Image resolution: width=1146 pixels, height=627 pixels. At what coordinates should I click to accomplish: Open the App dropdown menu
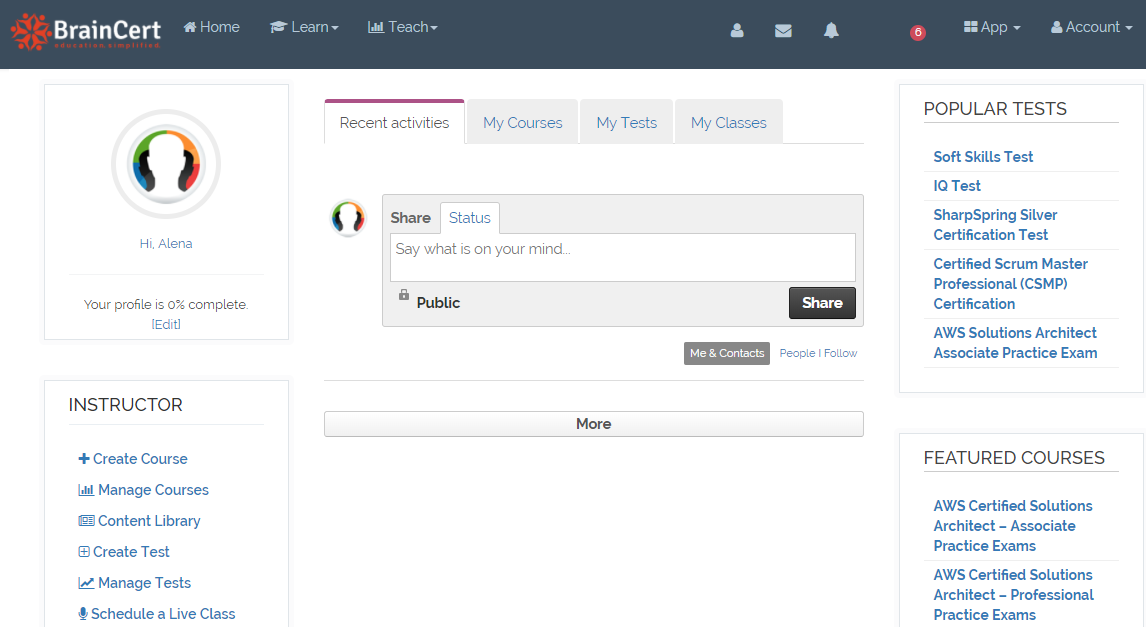tap(992, 27)
